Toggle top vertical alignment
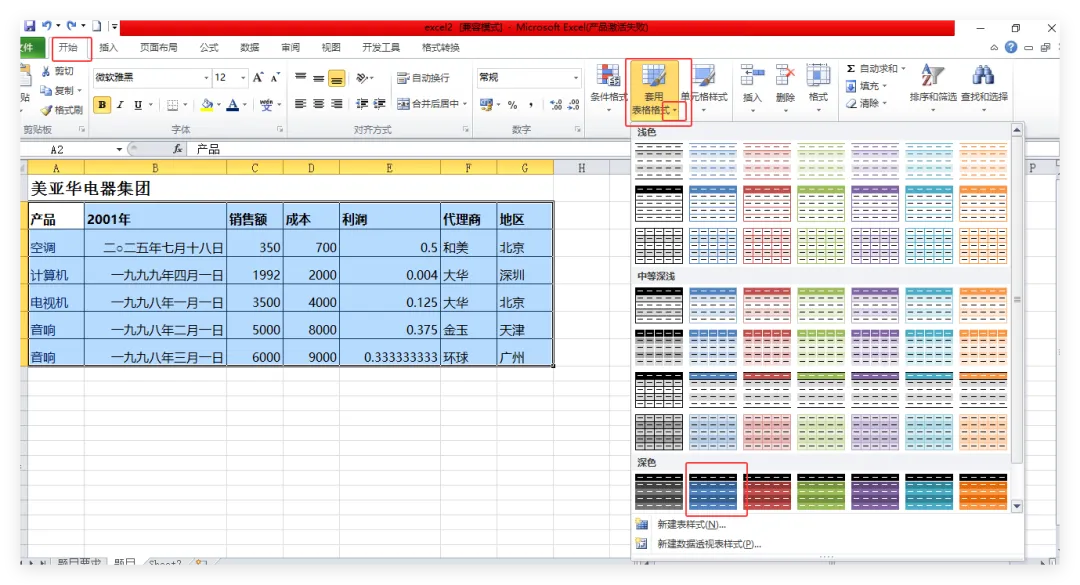This screenshot has height=585, width=1080. pyautogui.click(x=300, y=78)
